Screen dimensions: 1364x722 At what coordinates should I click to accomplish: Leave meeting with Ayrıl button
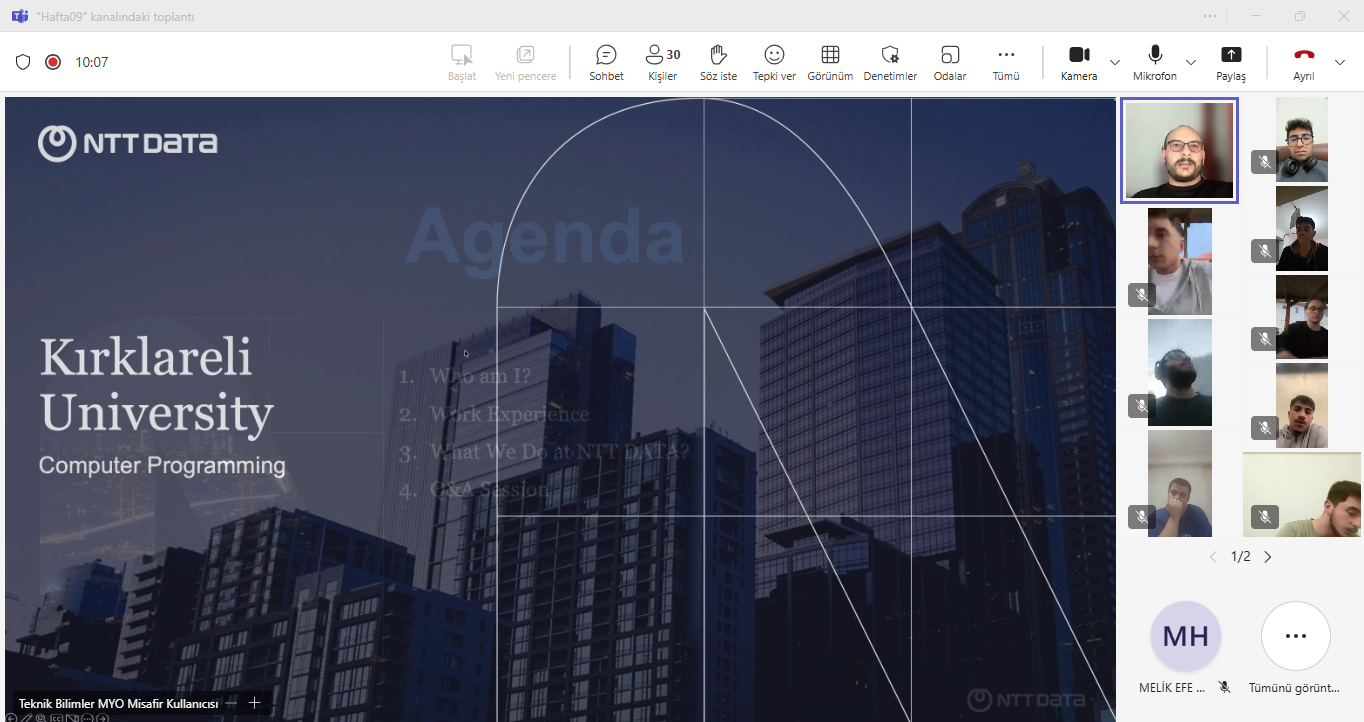point(1303,62)
